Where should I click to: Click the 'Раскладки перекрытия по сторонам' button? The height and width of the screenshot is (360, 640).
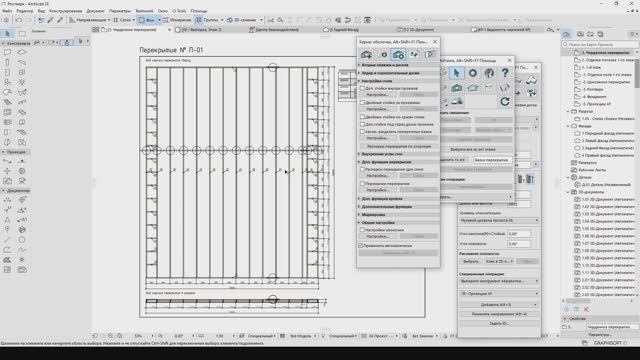(398, 146)
